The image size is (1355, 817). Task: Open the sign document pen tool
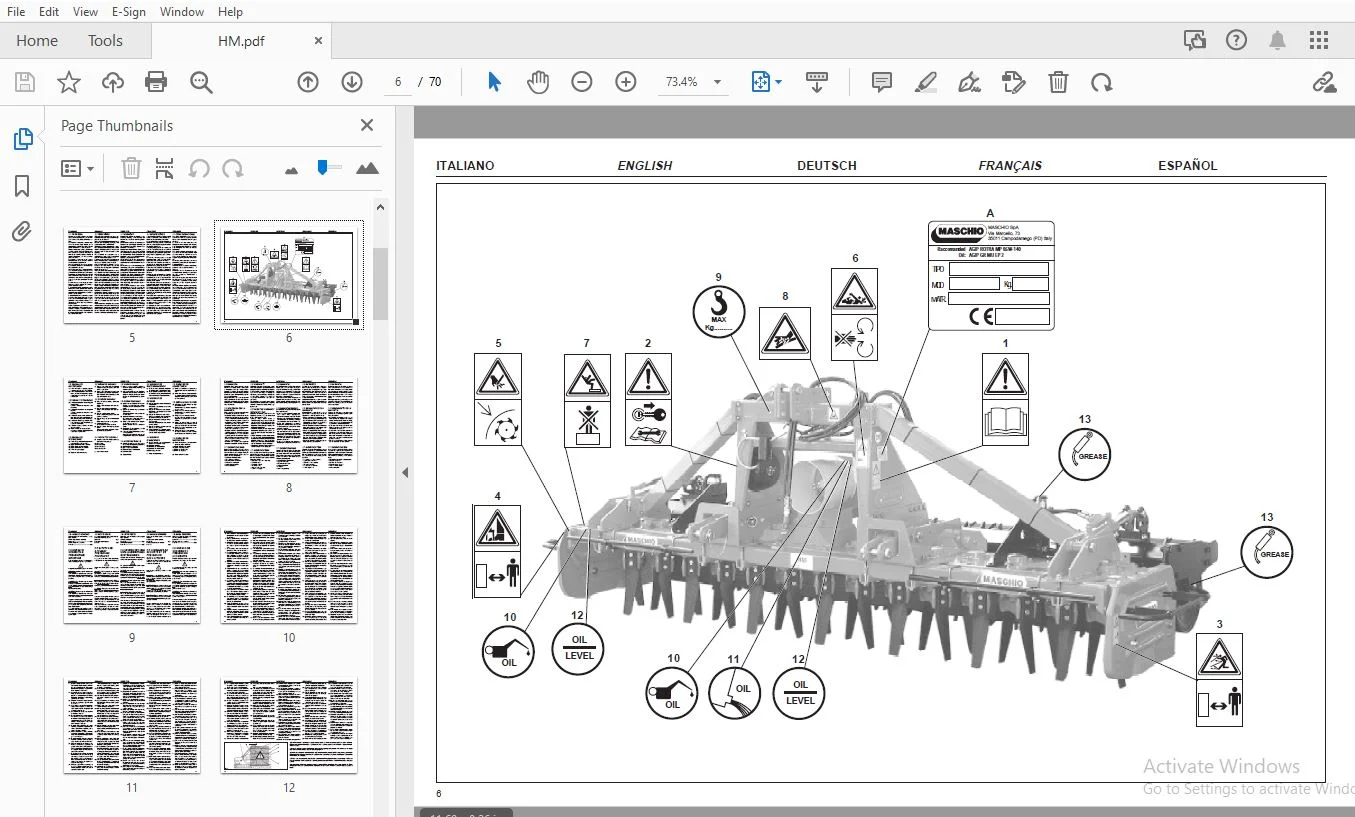click(969, 82)
